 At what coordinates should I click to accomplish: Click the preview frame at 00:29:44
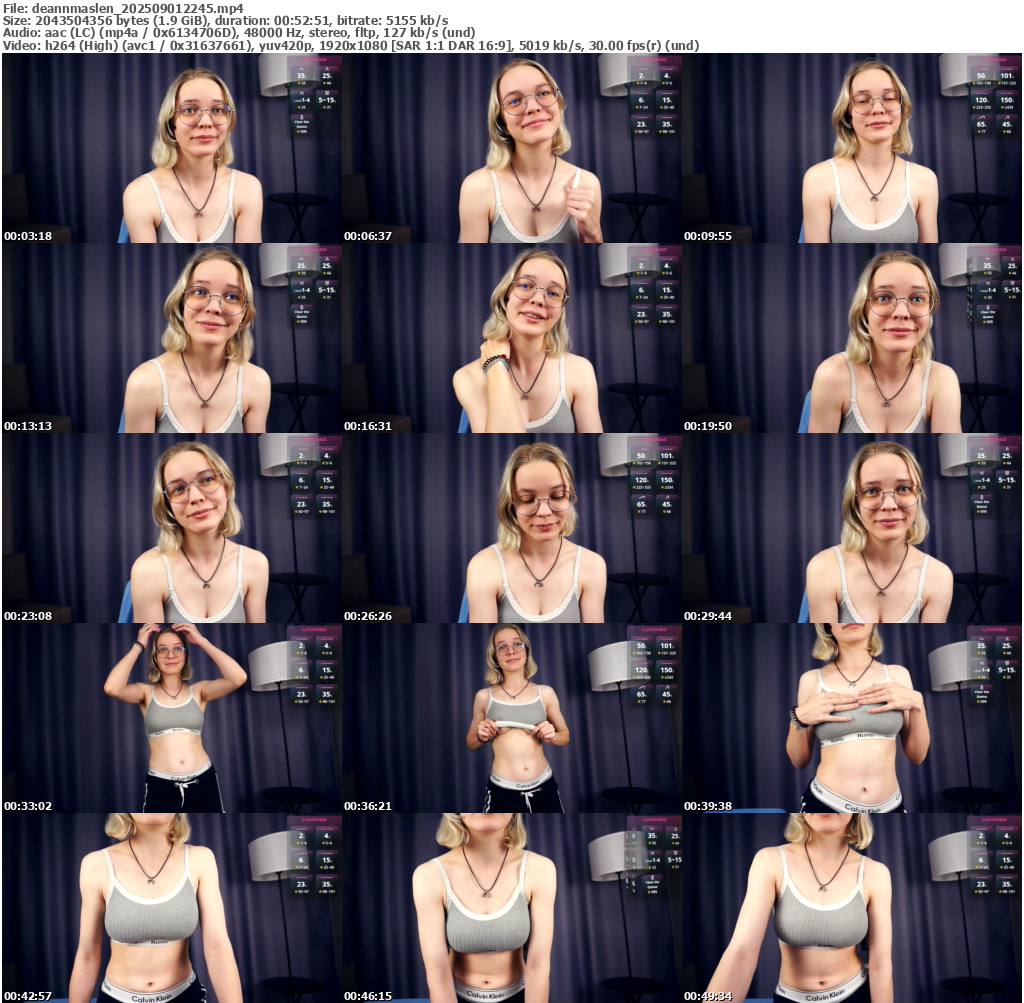click(x=852, y=528)
